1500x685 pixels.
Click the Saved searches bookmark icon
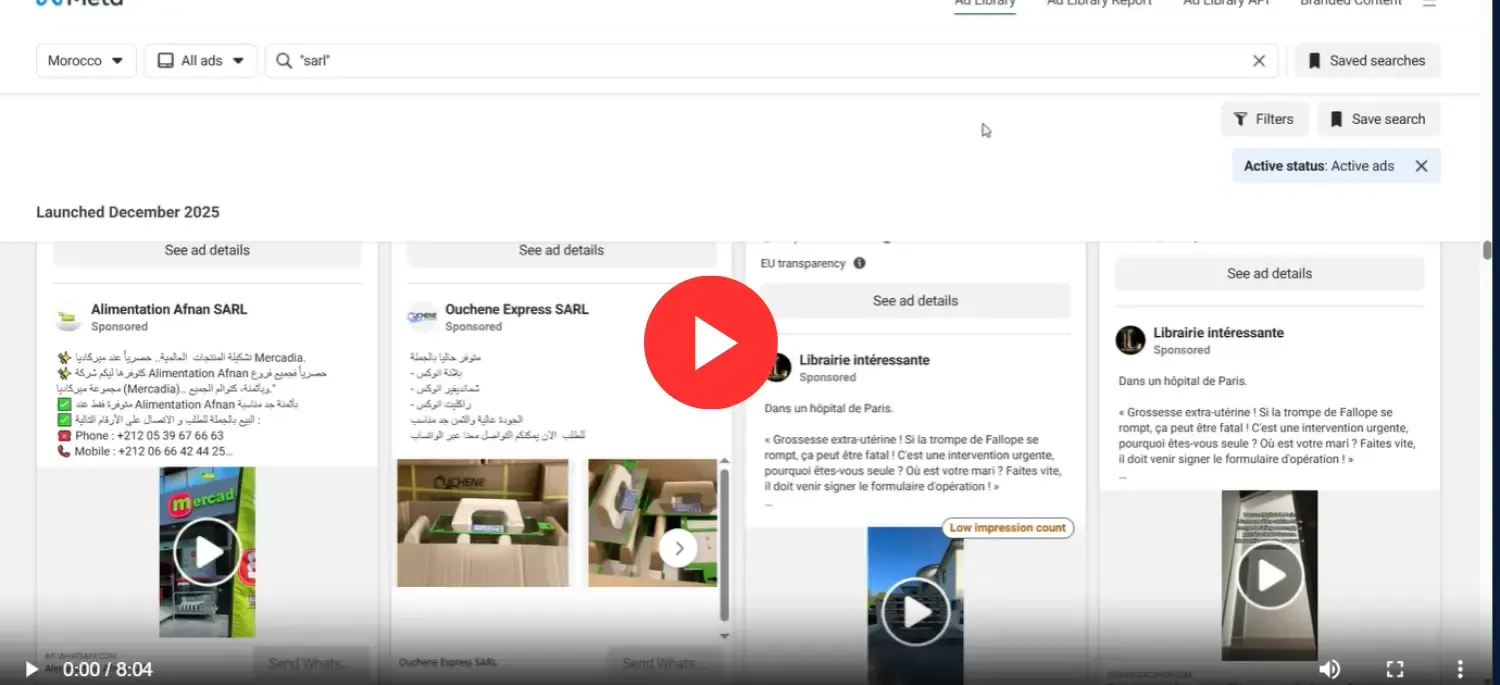click(x=1314, y=60)
